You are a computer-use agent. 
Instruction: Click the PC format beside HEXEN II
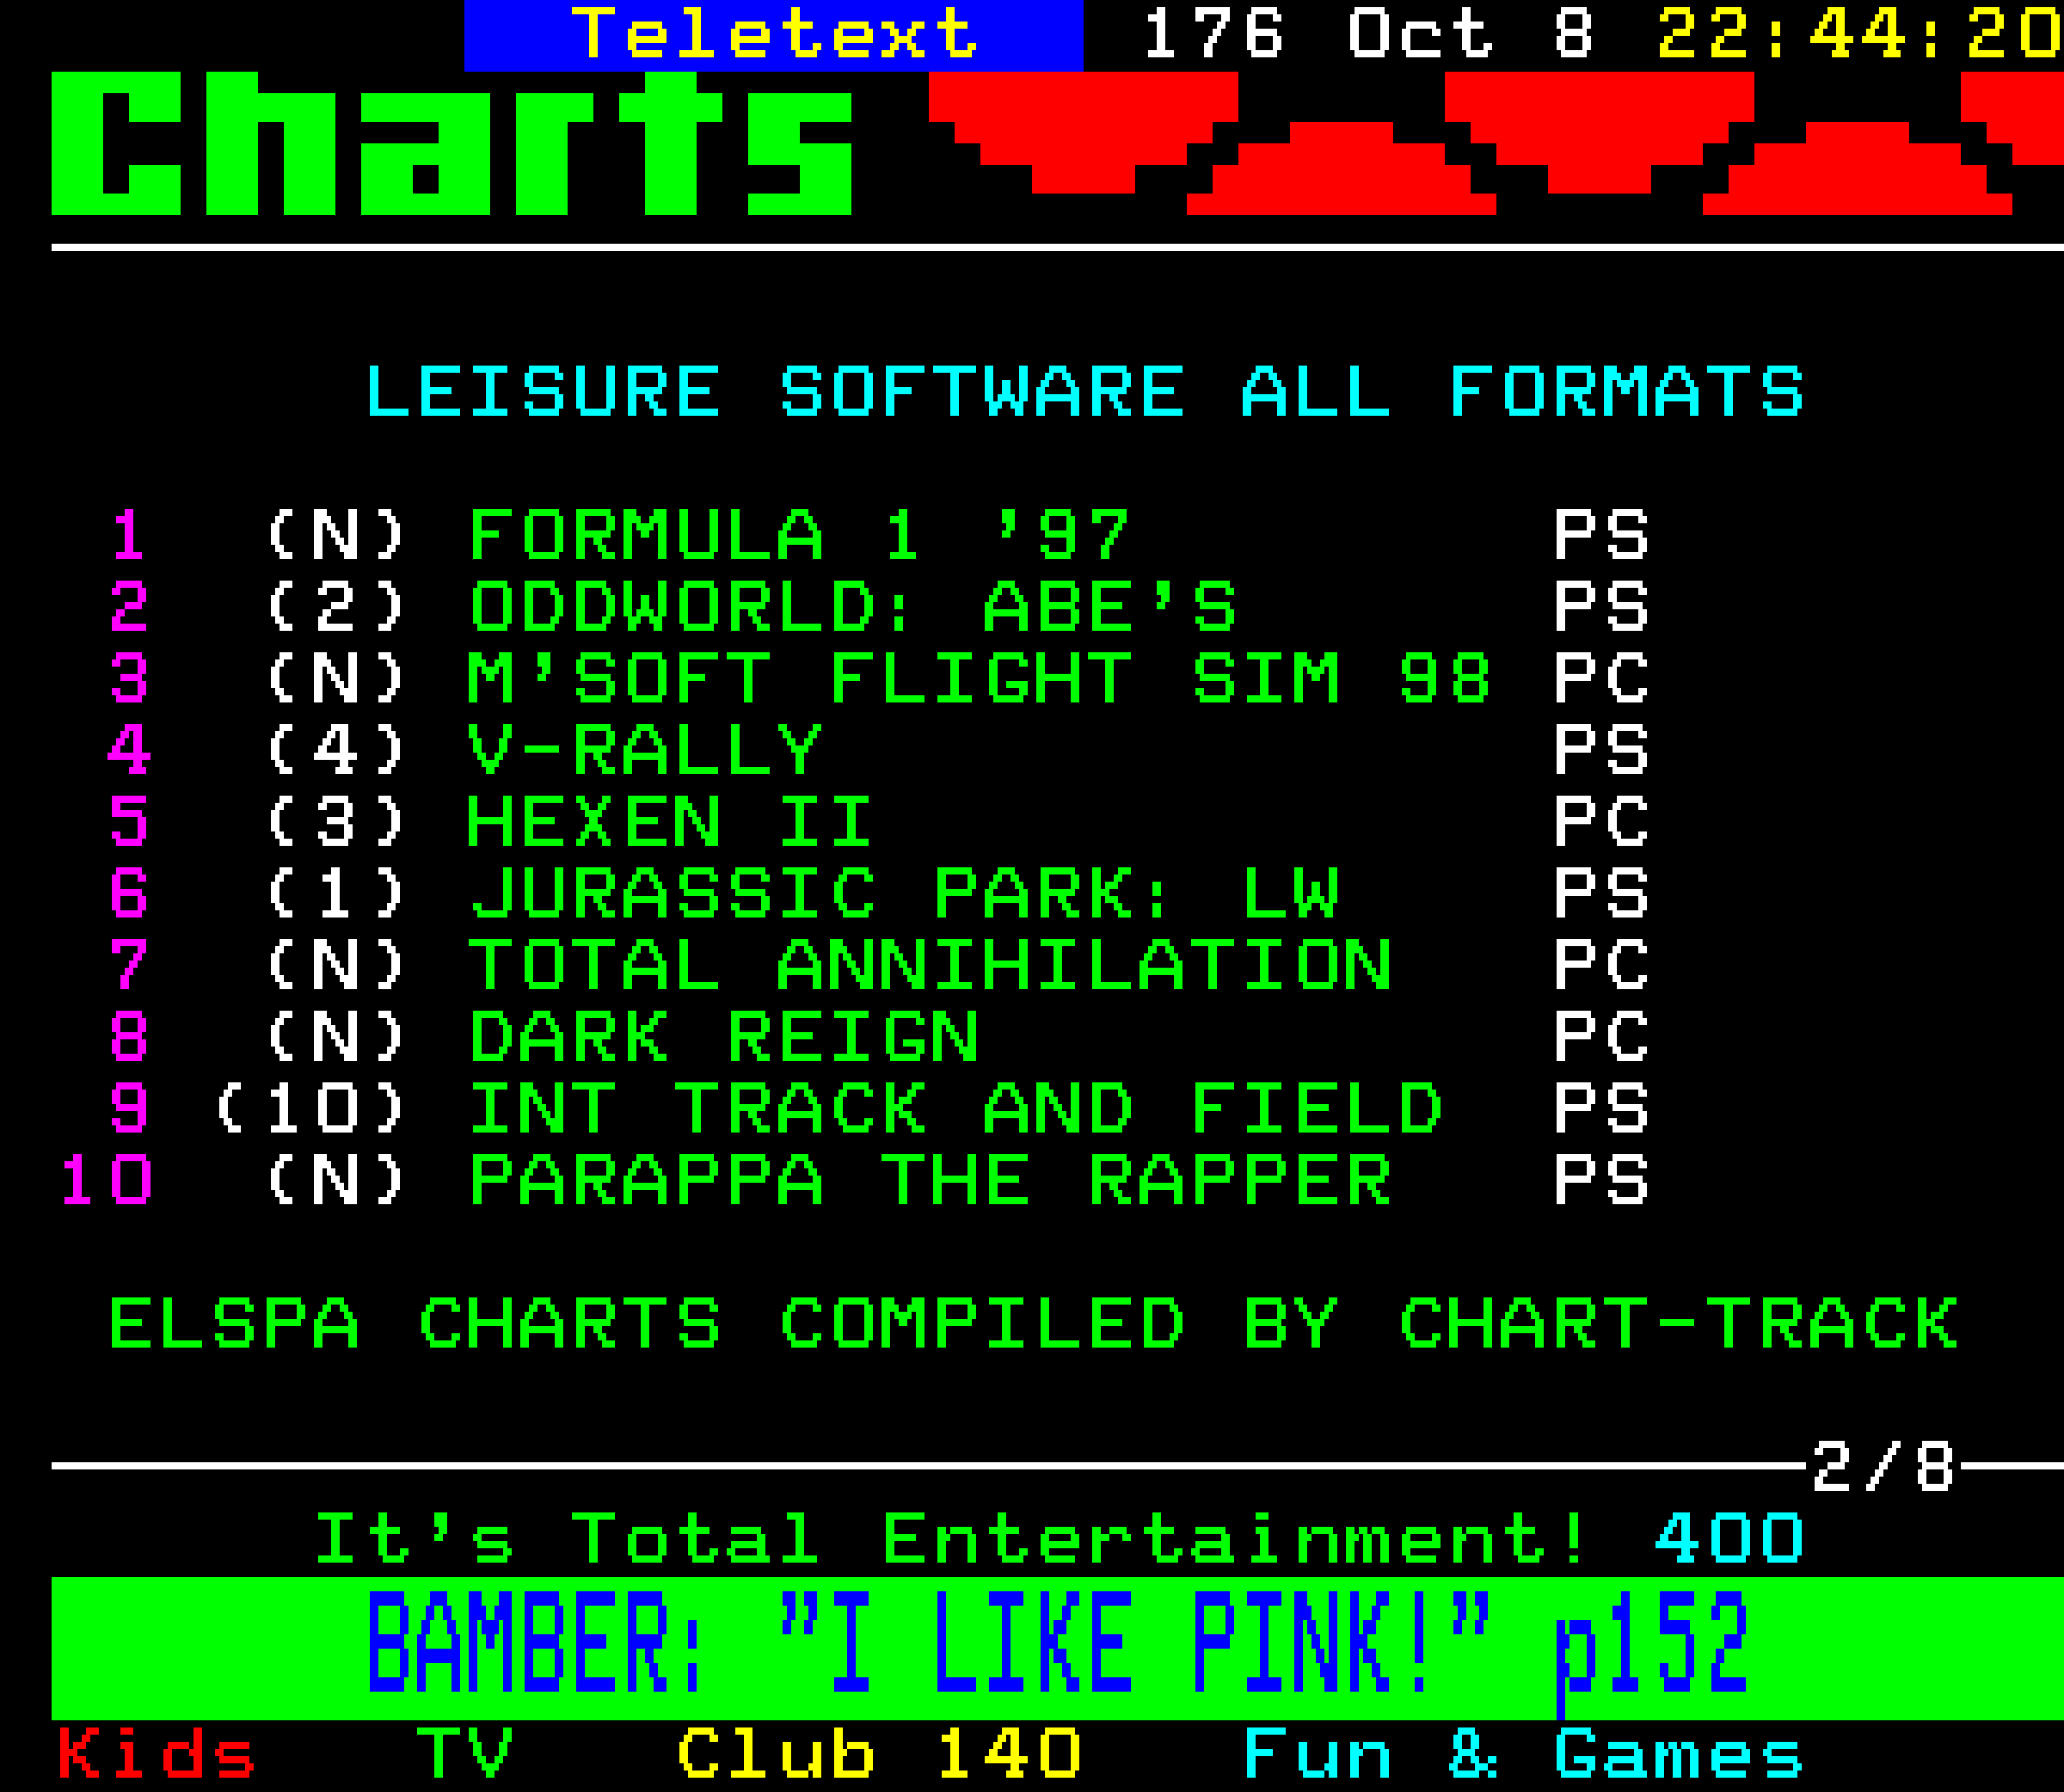coord(1601,822)
